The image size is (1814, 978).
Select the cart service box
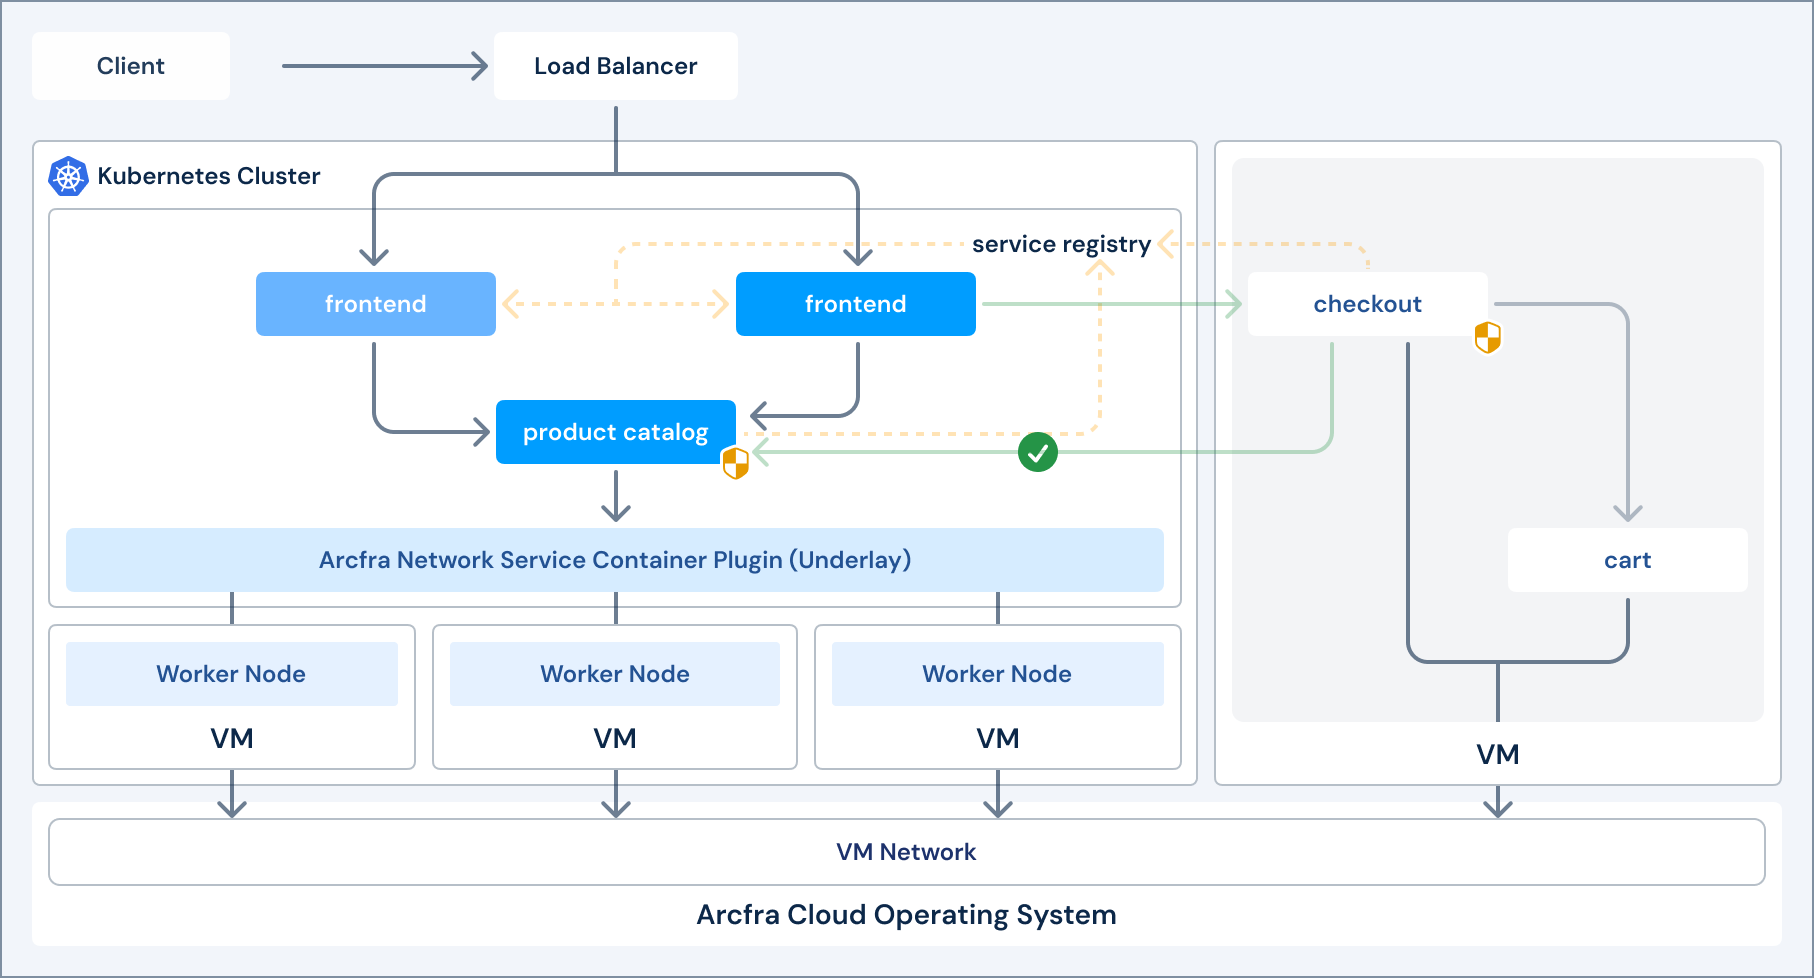click(x=1627, y=560)
